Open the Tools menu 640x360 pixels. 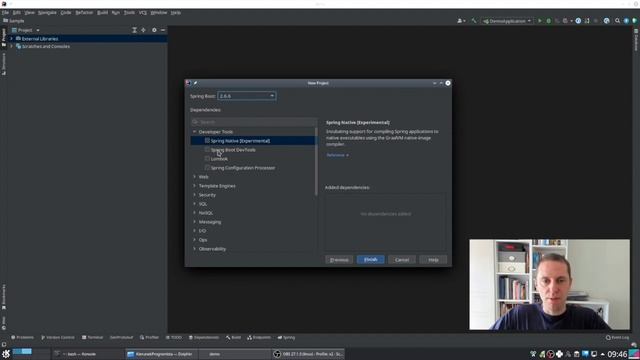click(129, 13)
